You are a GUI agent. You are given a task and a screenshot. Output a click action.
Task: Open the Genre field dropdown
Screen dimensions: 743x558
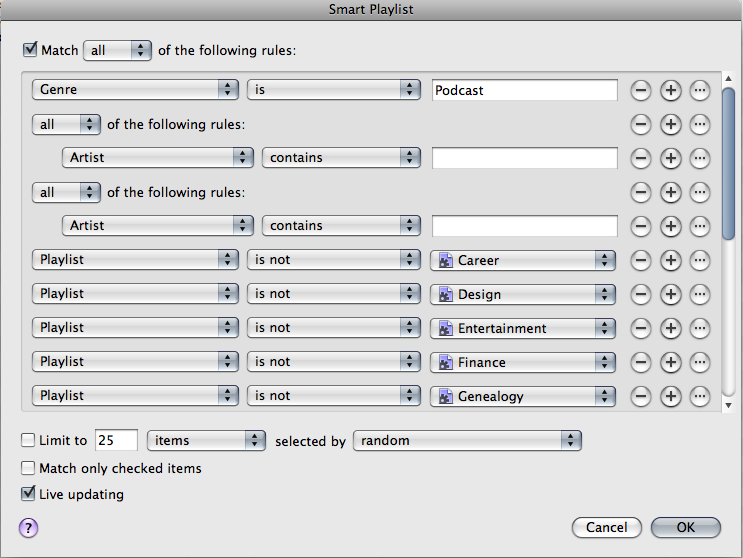pos(135,90)
